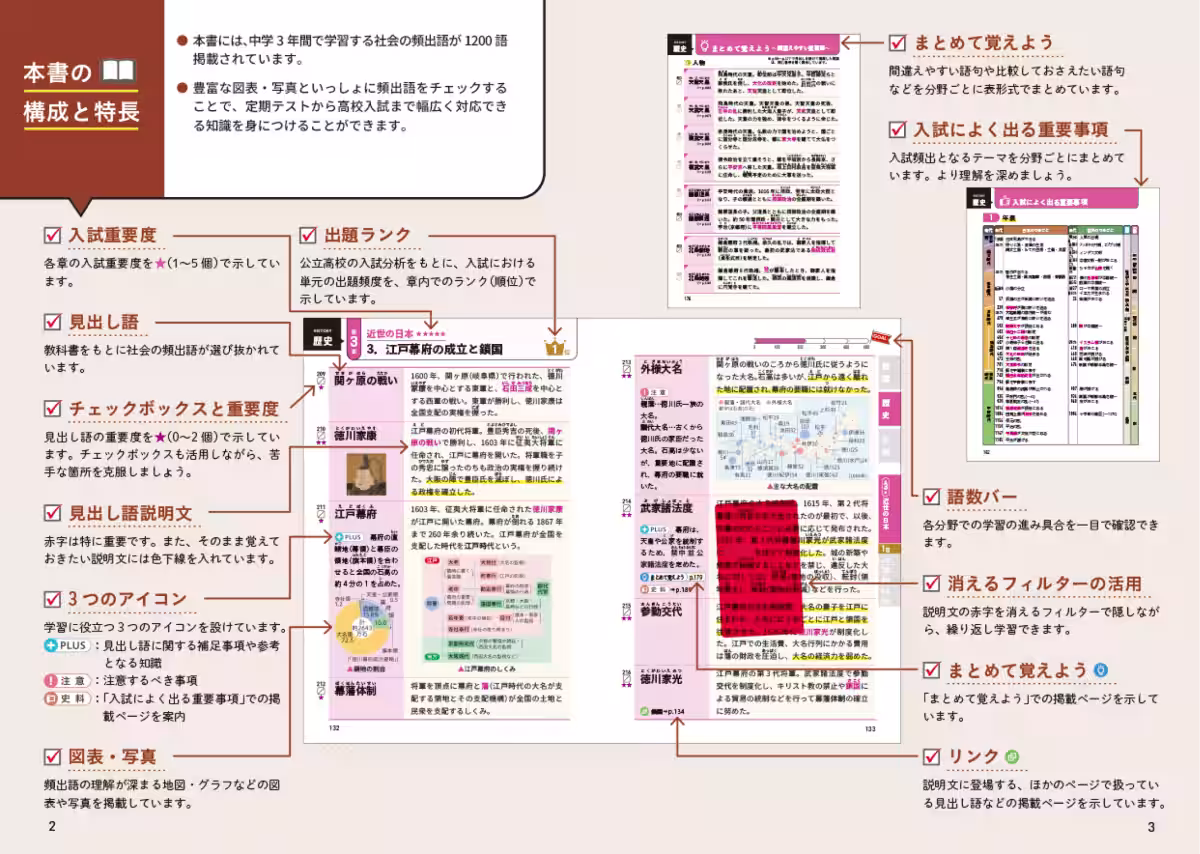The height and width of the screenshot is (854, 1200).
Task: Tick the checkbox beside チェックボックスと重要度
Action: click(x=54, y=408)
